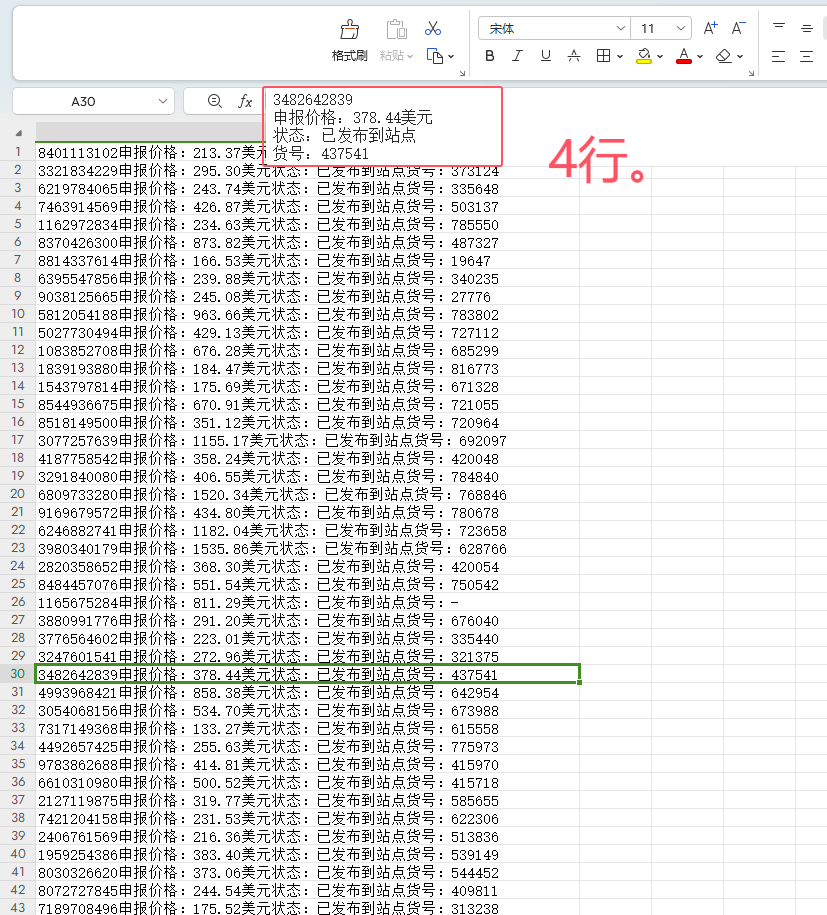Click the magnifier zoom icon beside fx
The width and height of the screenshot is (827, 915).
tap(214, 101)
